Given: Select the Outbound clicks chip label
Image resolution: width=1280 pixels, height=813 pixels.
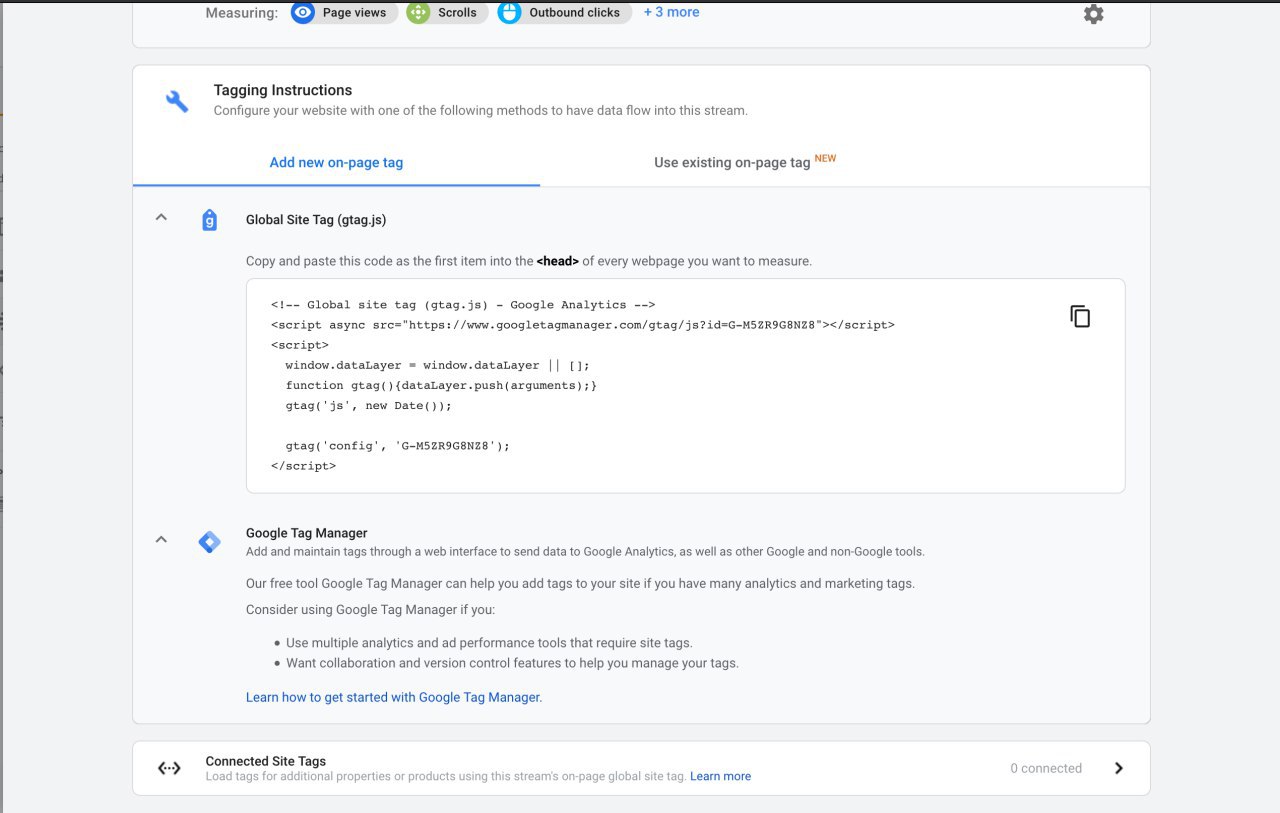Looking at the screenshot, I should 574,13.
